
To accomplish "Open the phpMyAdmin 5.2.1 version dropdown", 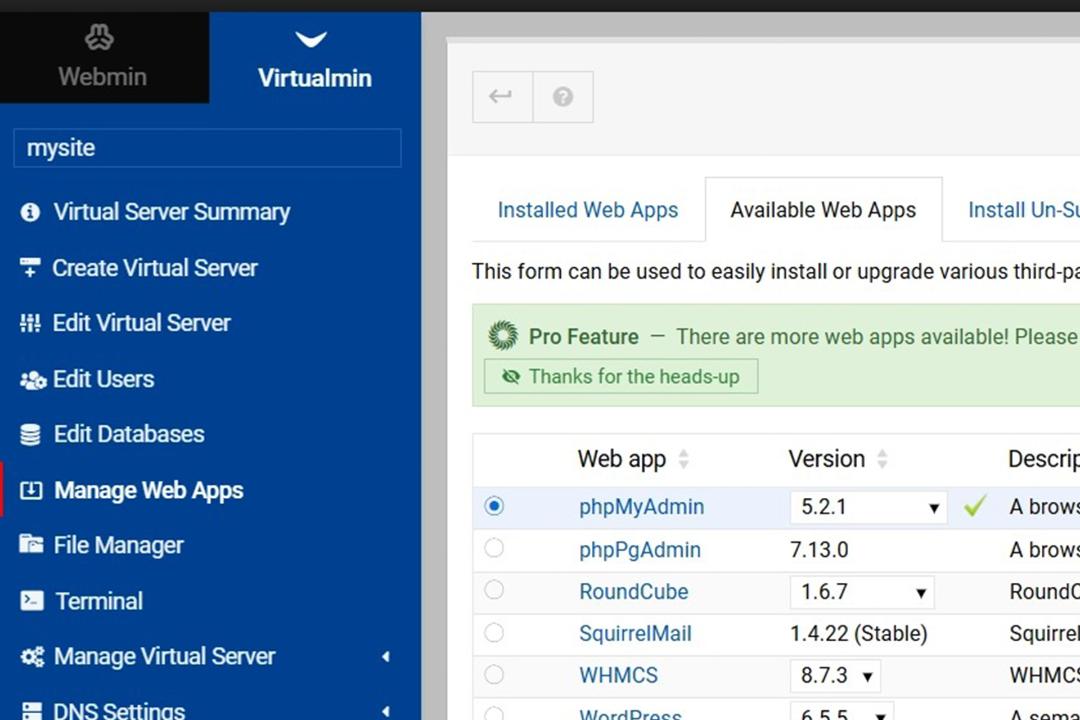I will pyautogui.click(x=869, y=508).
